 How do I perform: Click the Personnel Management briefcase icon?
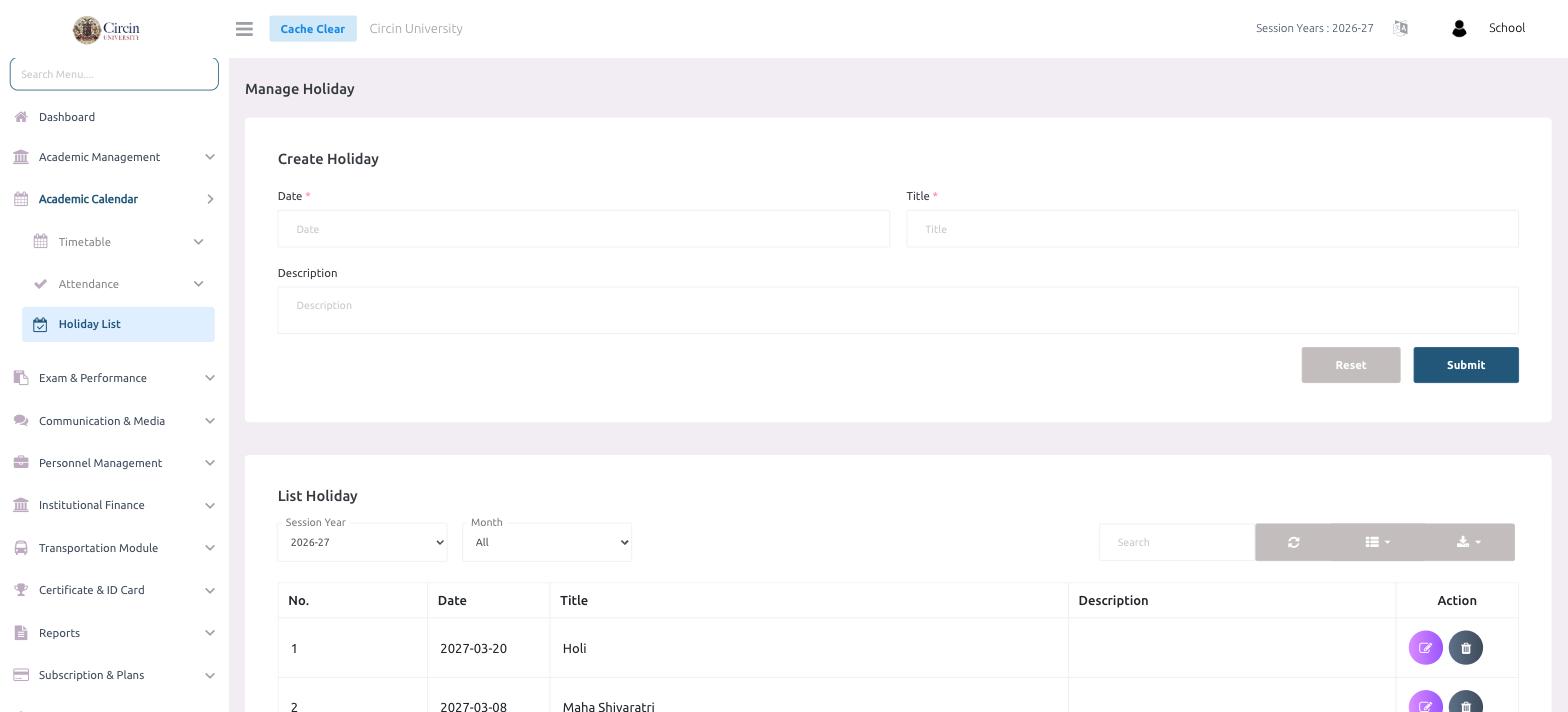pos(21,462)
